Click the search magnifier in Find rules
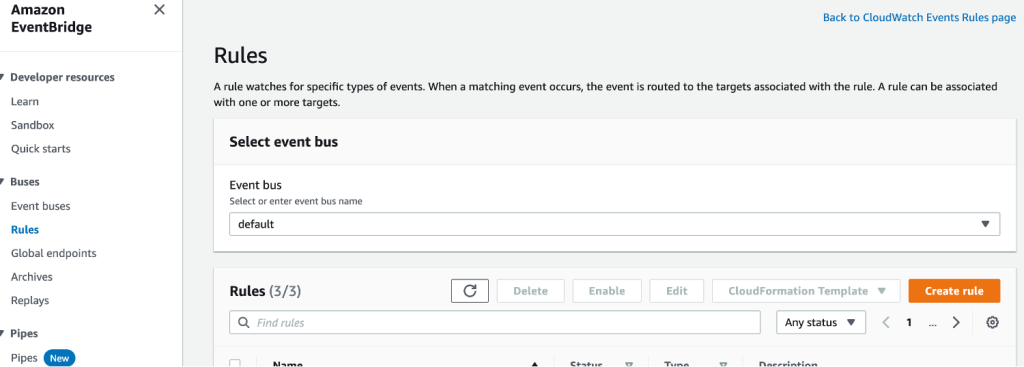This screenshot has width=1024, height=367. pyautogui.click(x=244, y=323)
